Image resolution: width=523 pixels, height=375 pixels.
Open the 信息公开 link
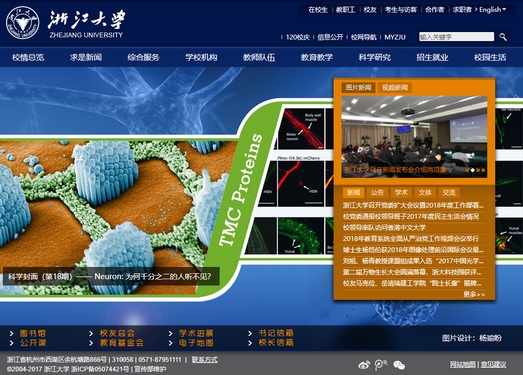coord(330,37)
